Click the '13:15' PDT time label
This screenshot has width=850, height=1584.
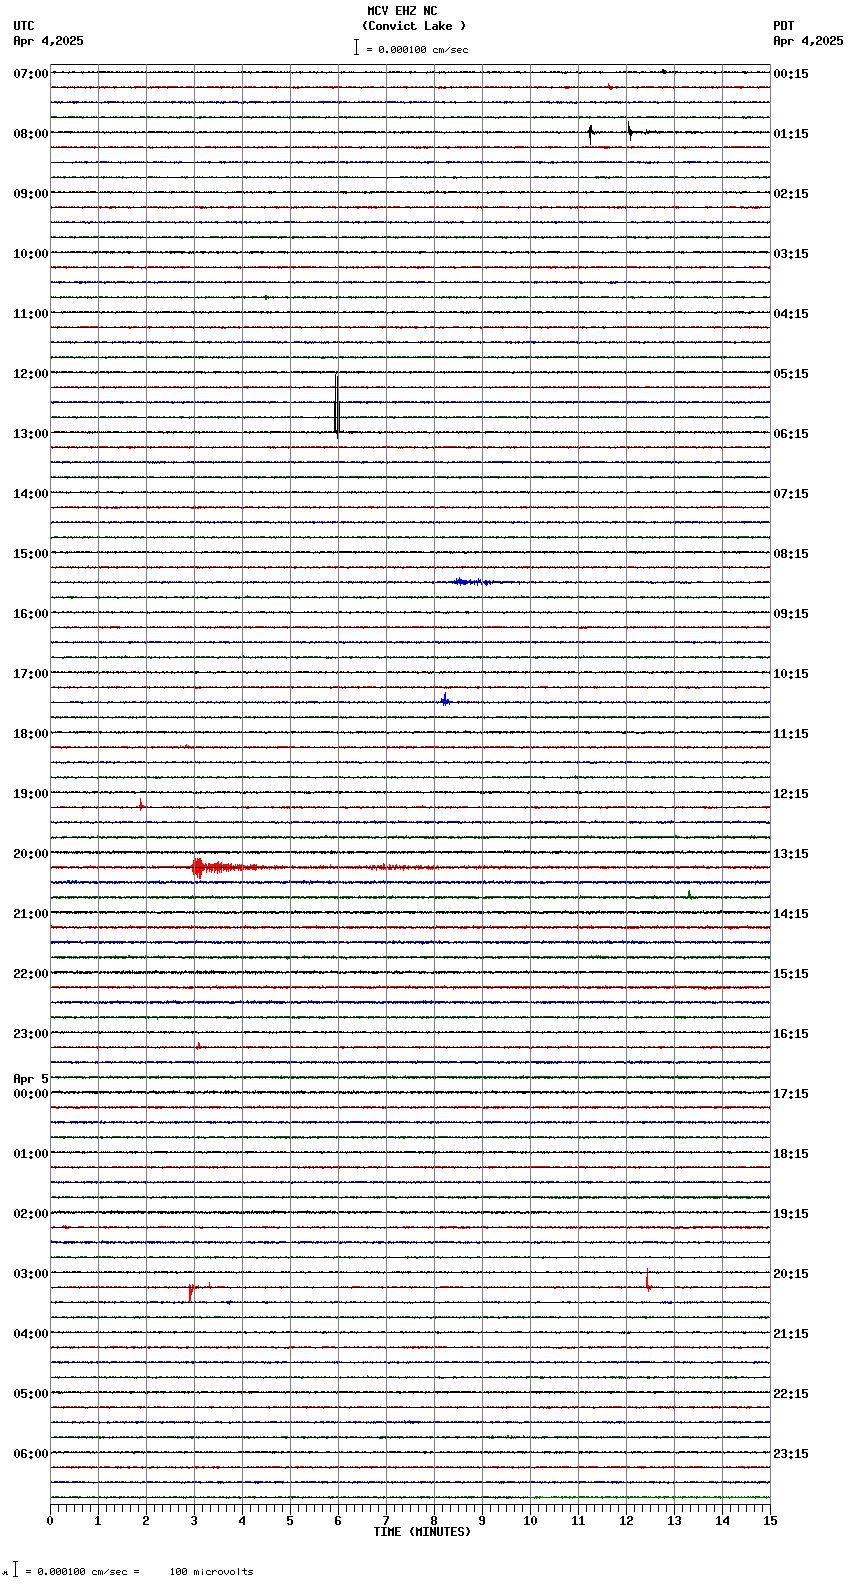pos(791,854)
